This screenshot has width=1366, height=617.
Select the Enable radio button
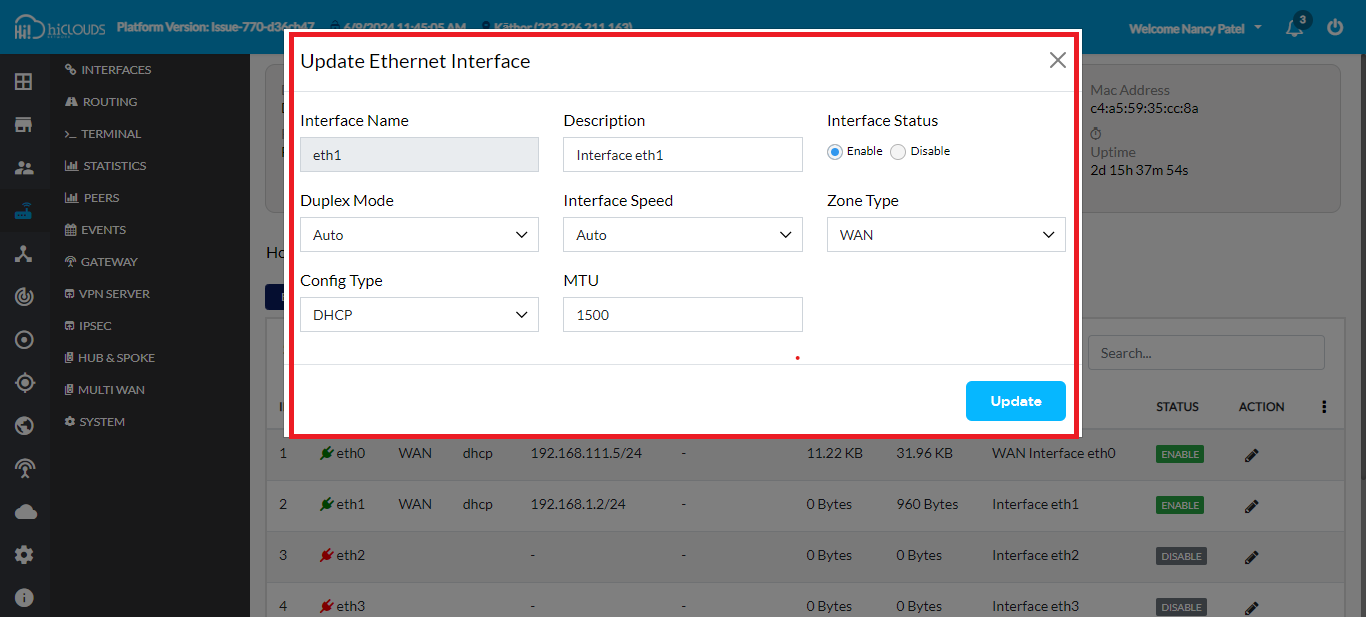[835, 152]
